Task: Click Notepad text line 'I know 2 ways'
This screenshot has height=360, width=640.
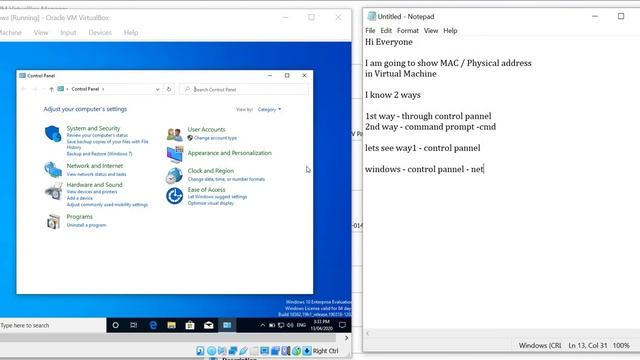Action: [393, 95]
